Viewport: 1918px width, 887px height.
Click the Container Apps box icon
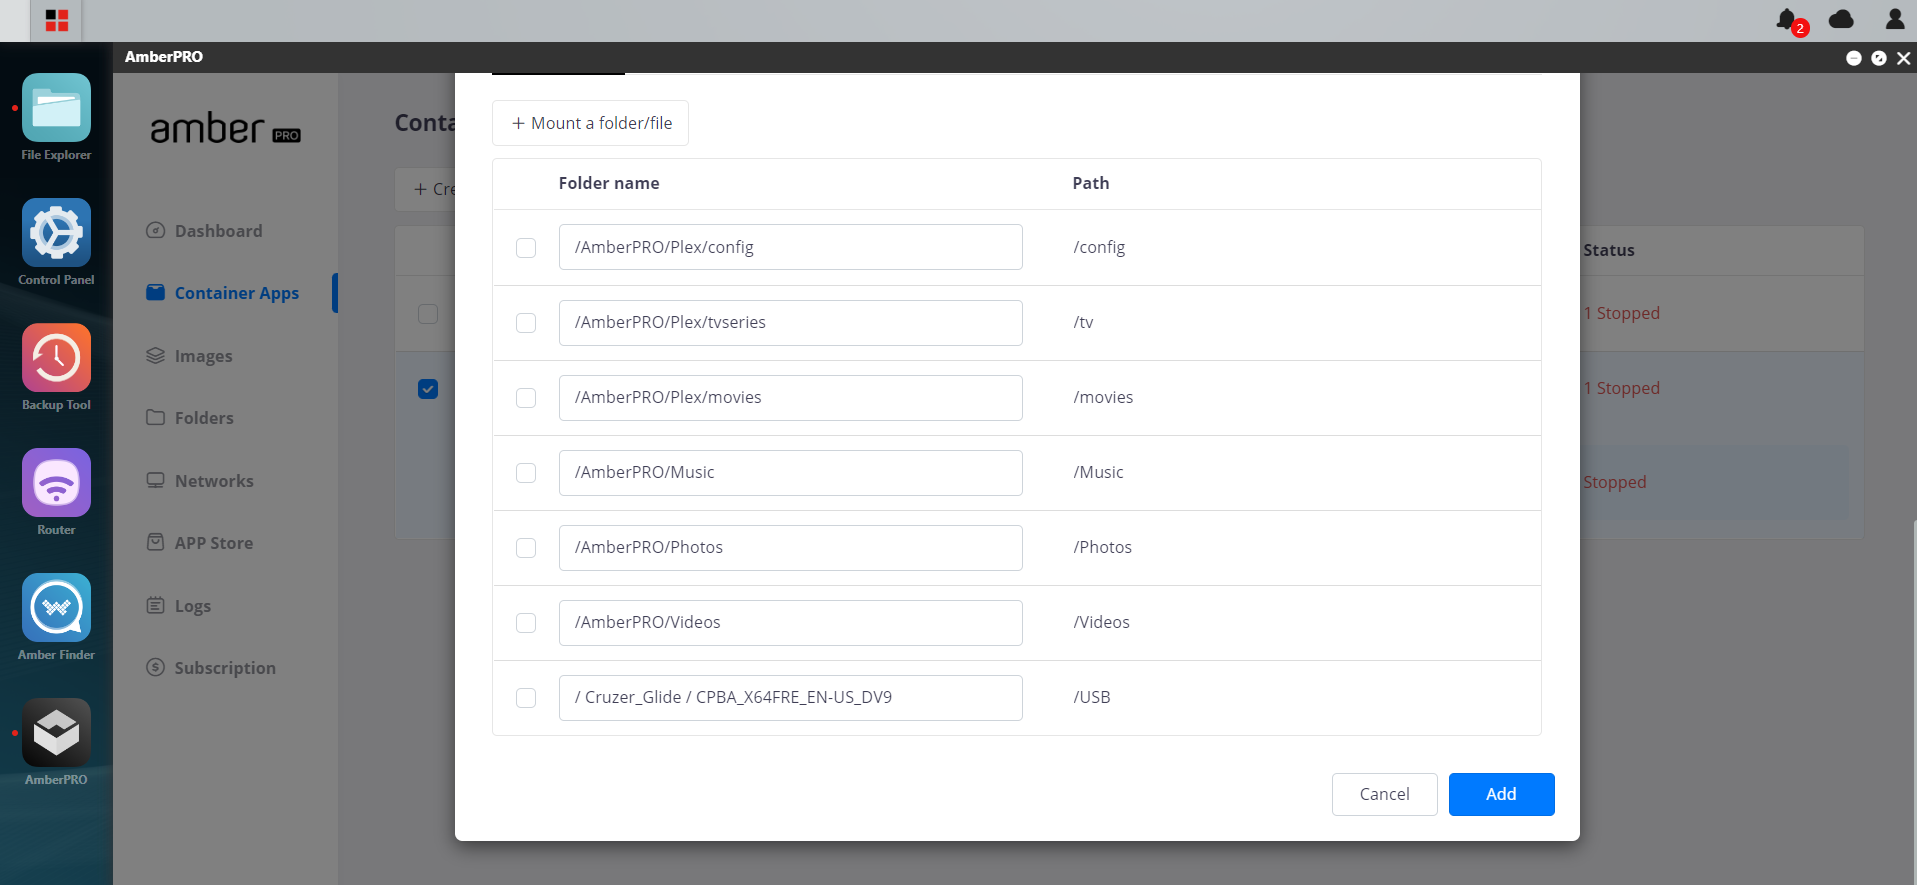pos(155,293)
